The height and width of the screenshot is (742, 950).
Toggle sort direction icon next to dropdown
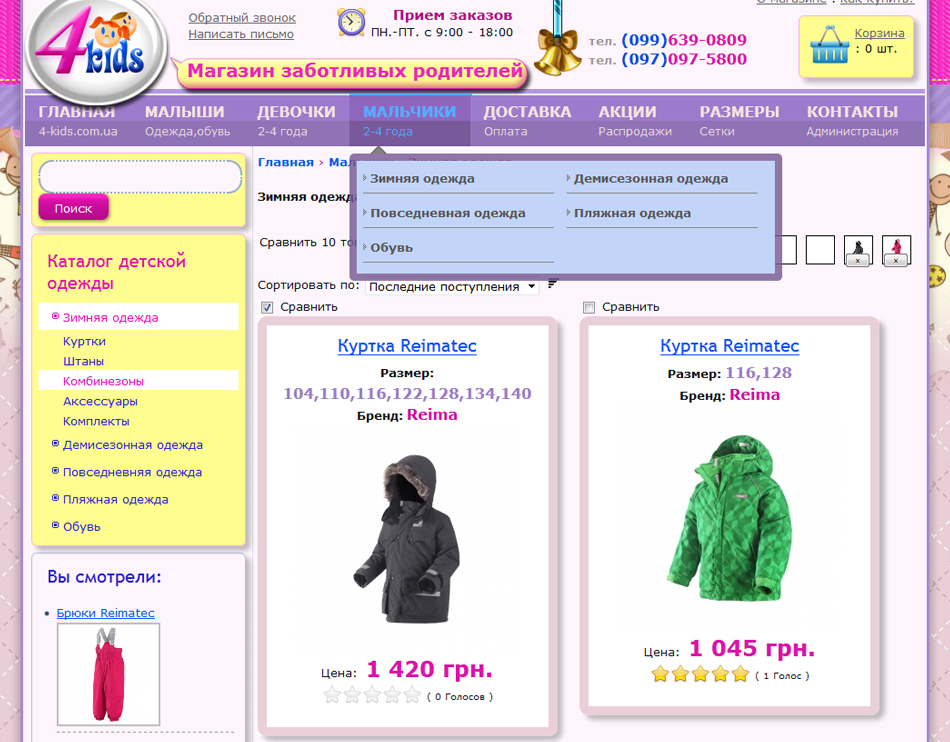[553, 286]
